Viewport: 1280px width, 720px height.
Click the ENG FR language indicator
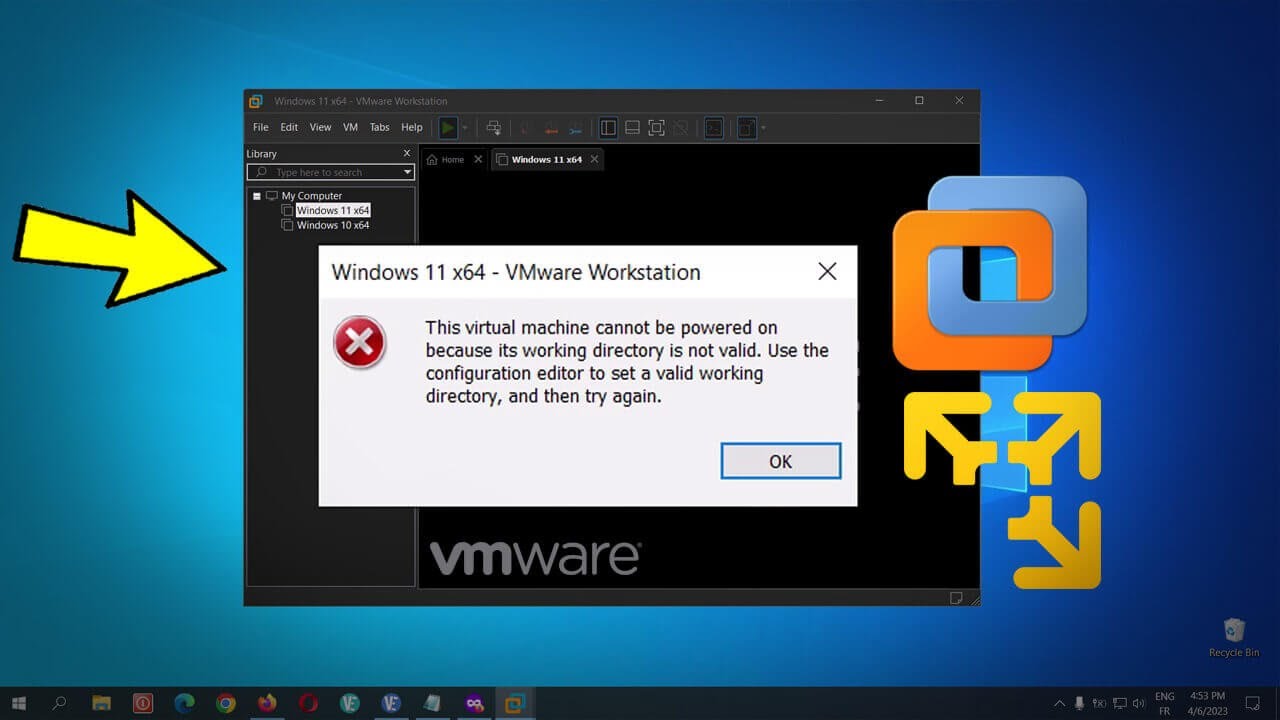point(1164,703)
